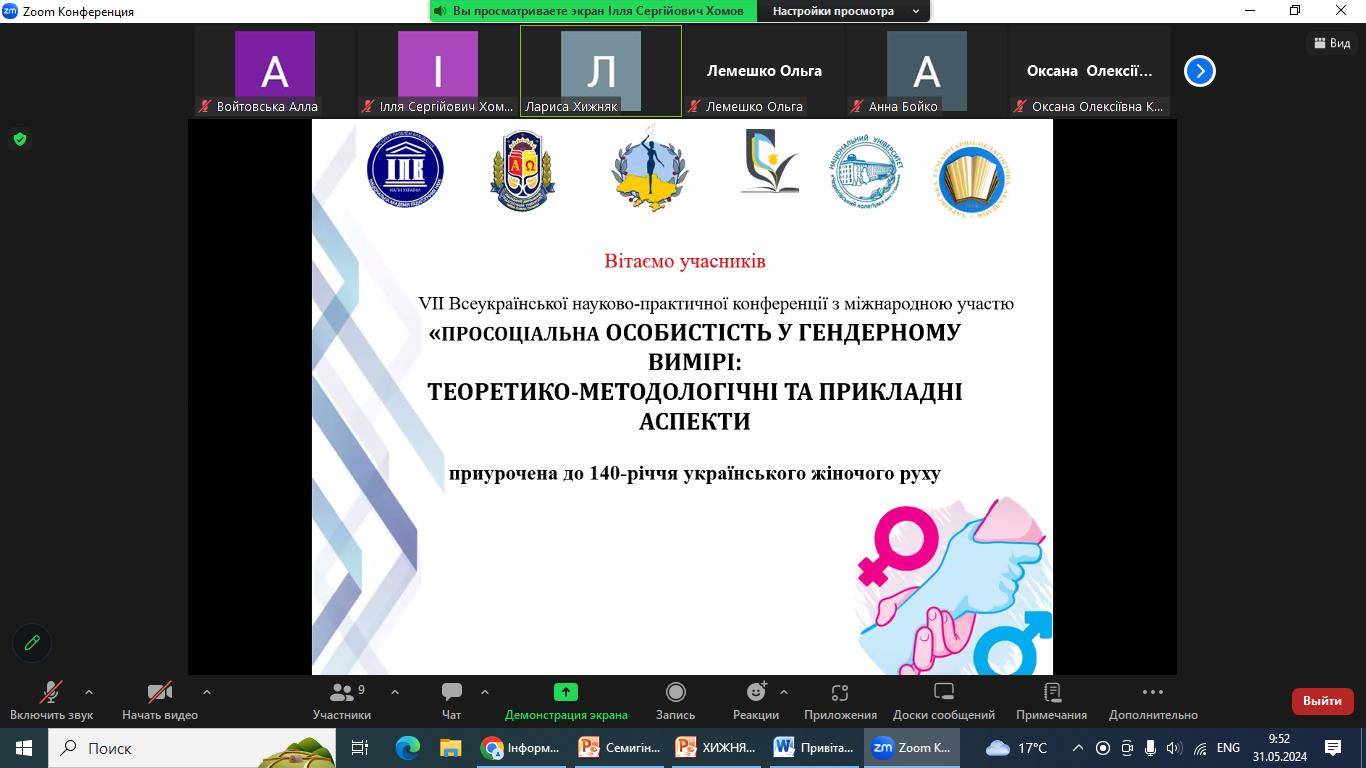
Task: Expand the arrow next to Чат
Action: click(485, 692)
